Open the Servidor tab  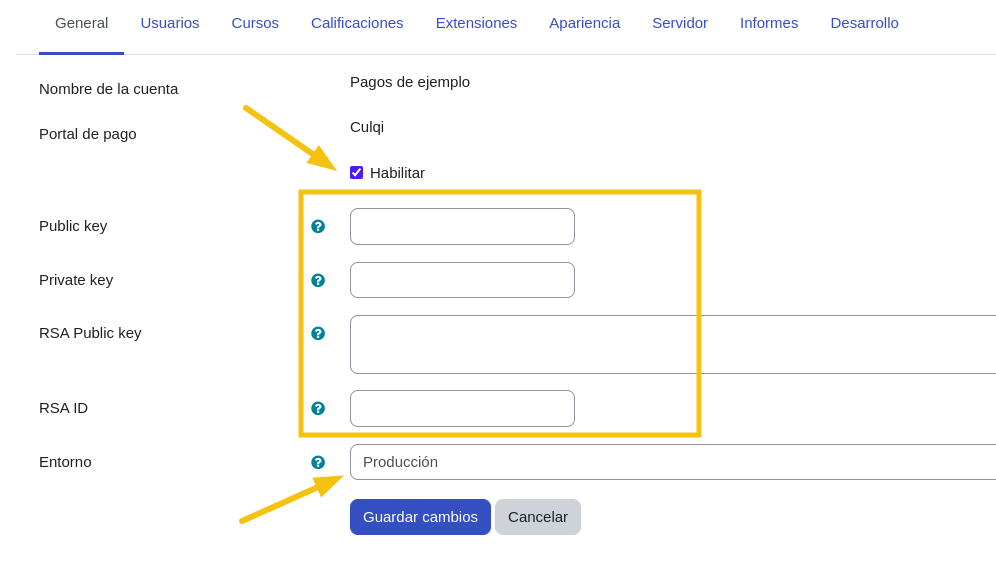coord(680,23)
